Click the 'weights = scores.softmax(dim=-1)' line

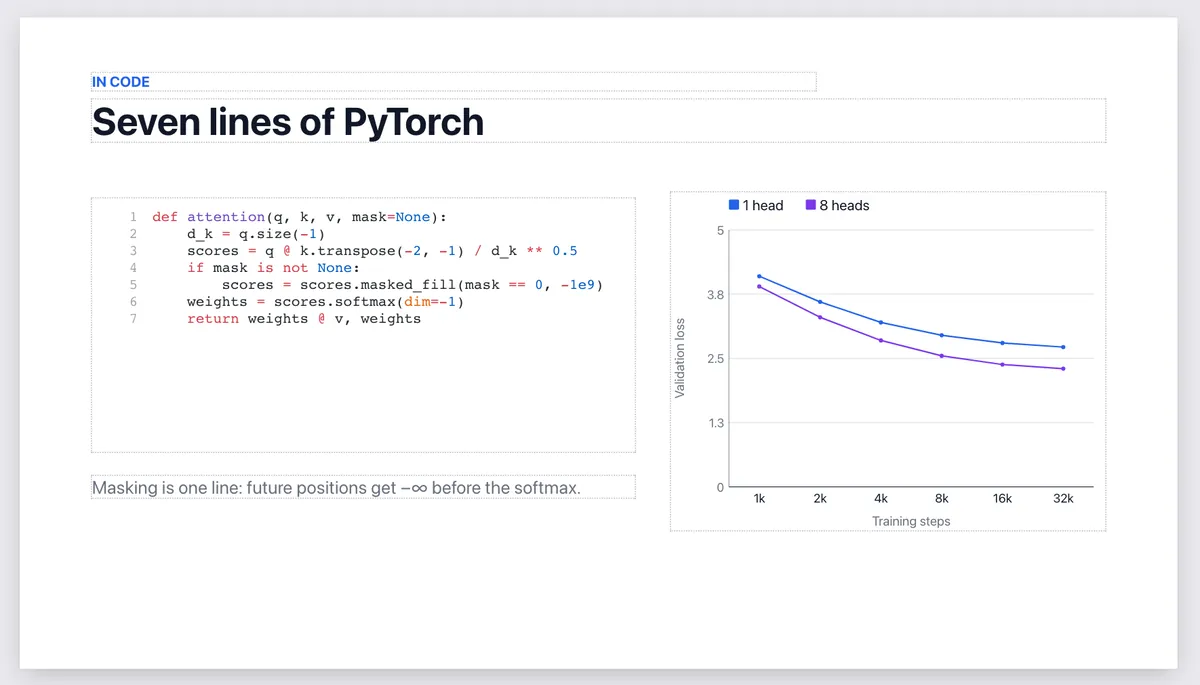326,301
